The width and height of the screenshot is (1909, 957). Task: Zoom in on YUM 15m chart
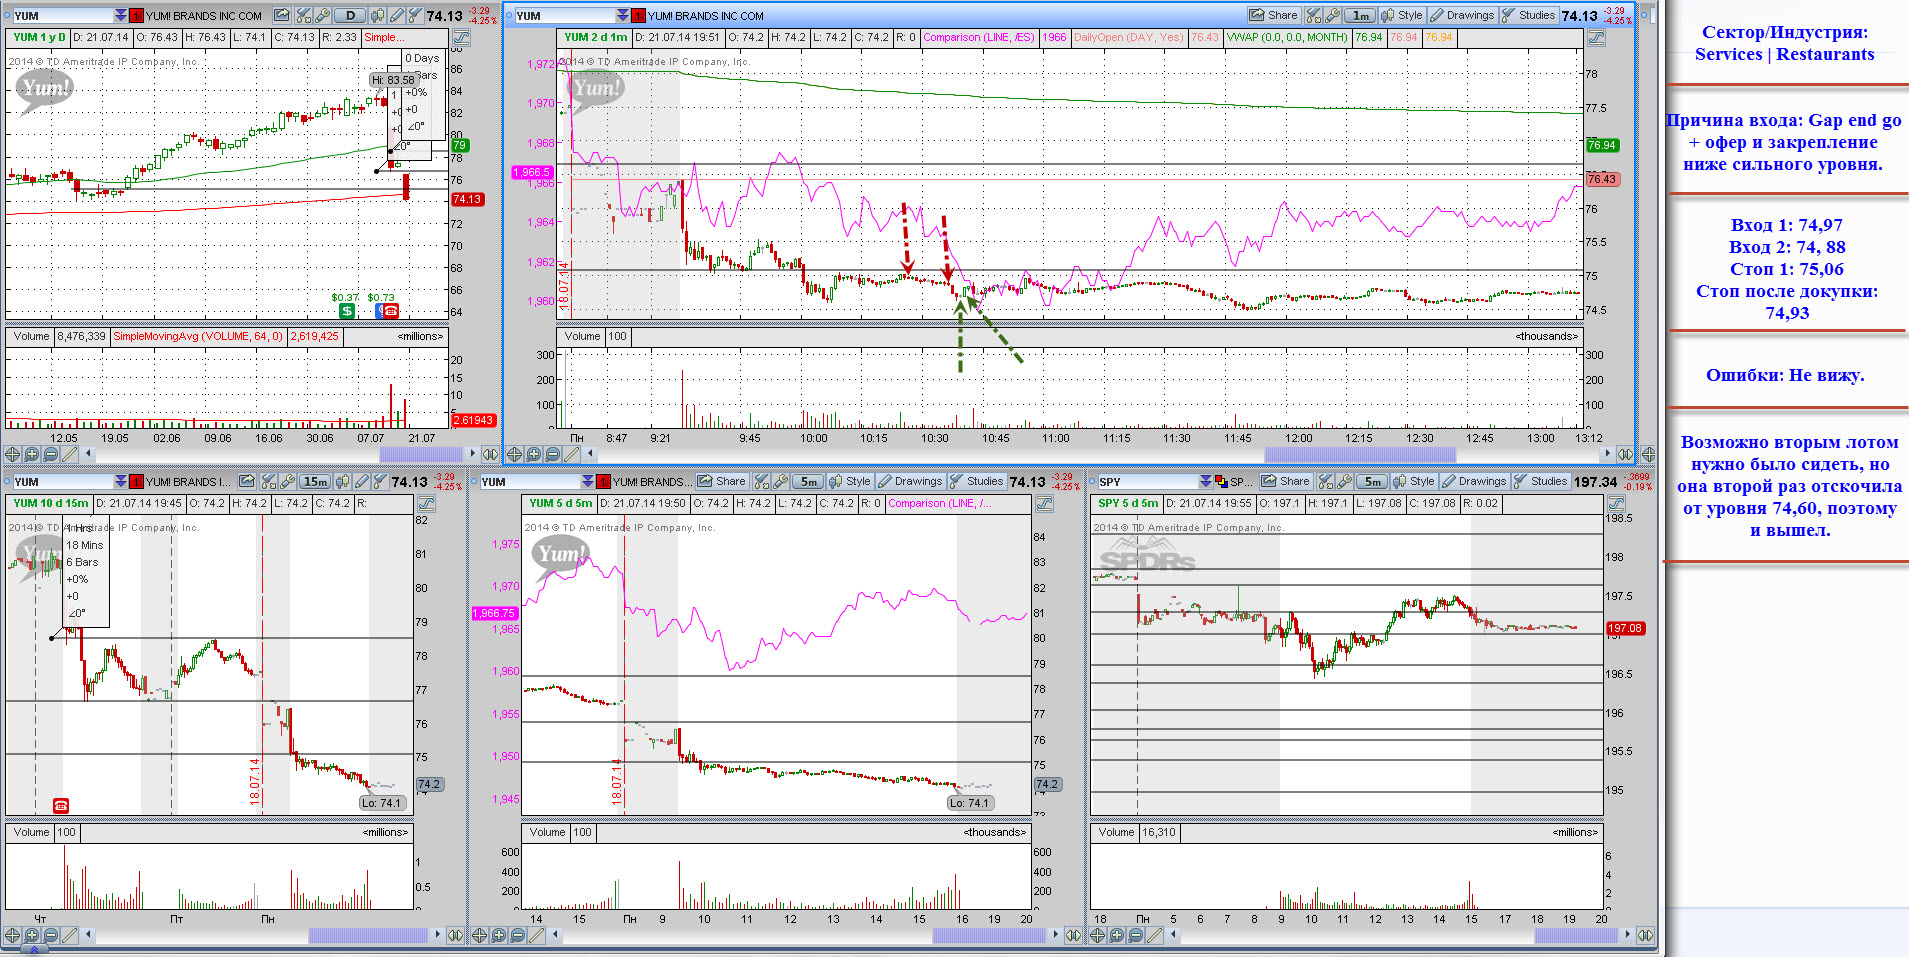(x=31, y=935)
